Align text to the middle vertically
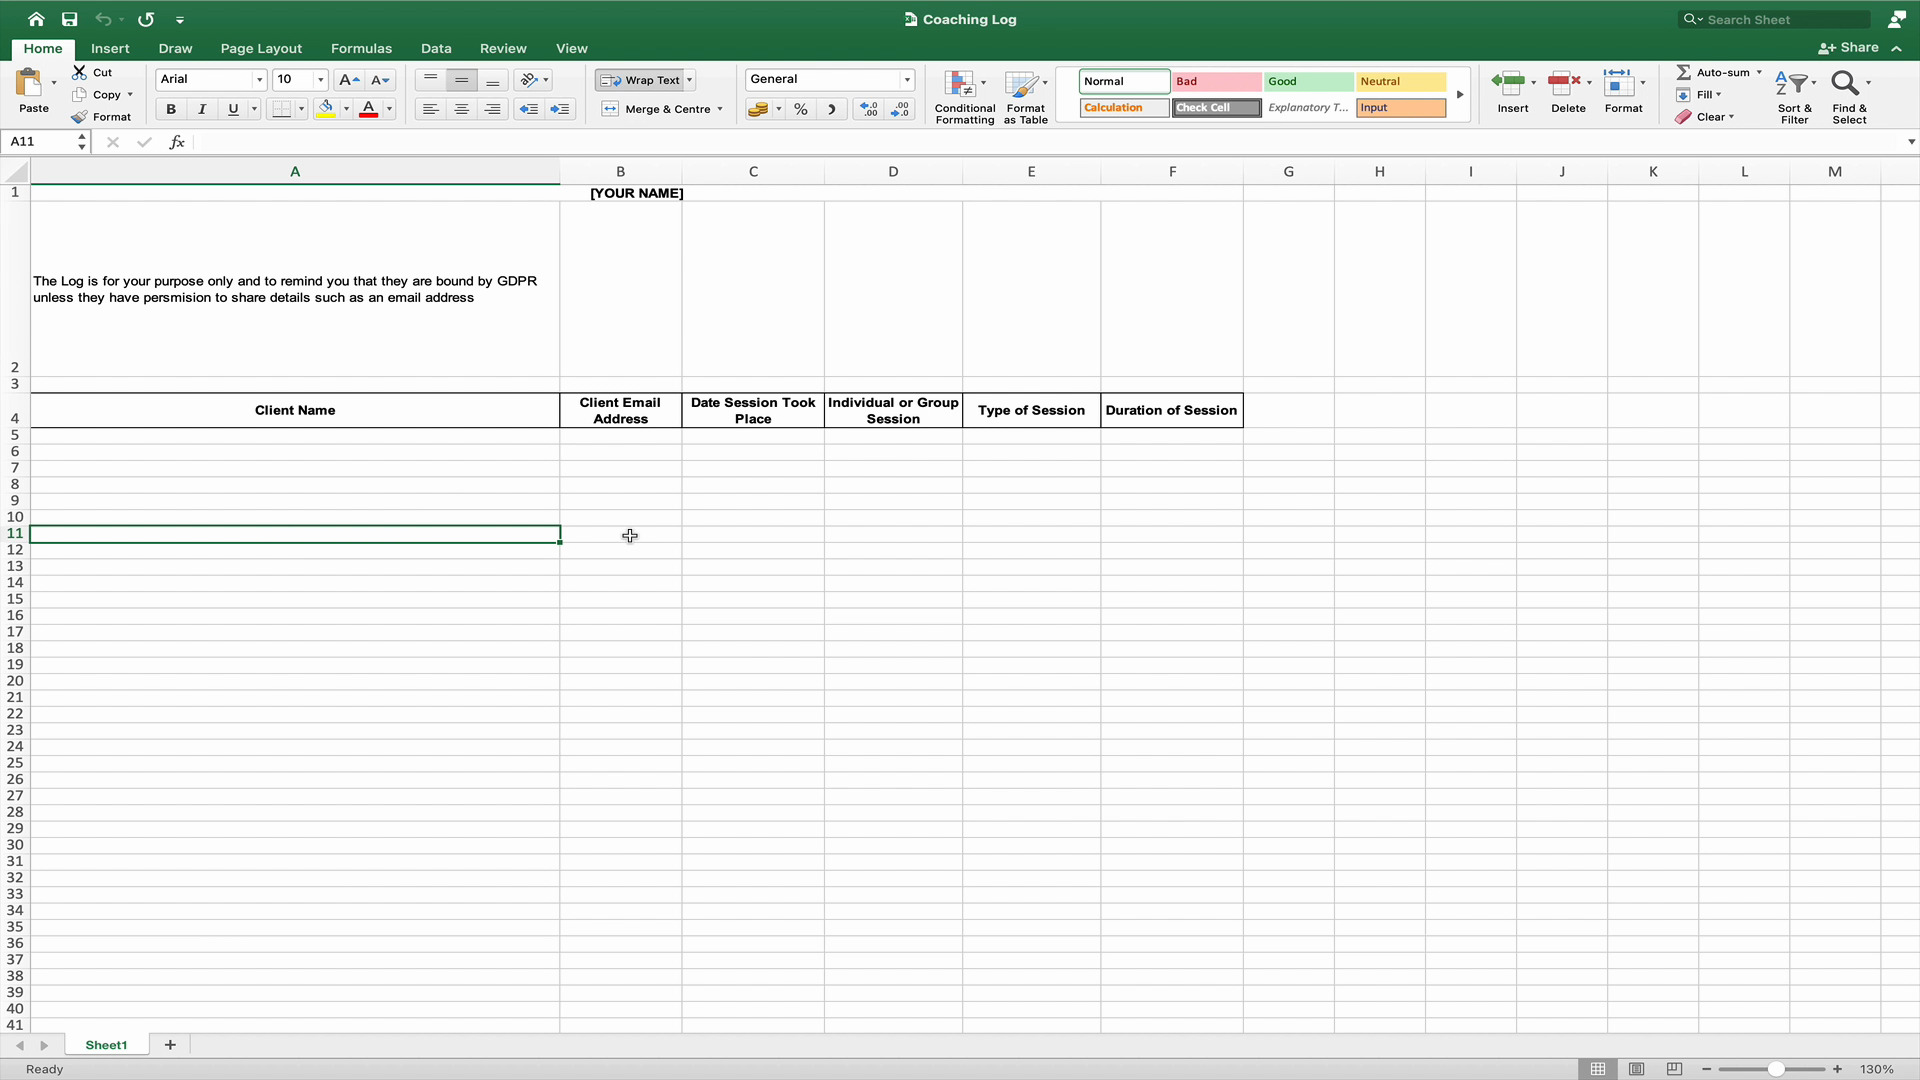 (462, 80)
